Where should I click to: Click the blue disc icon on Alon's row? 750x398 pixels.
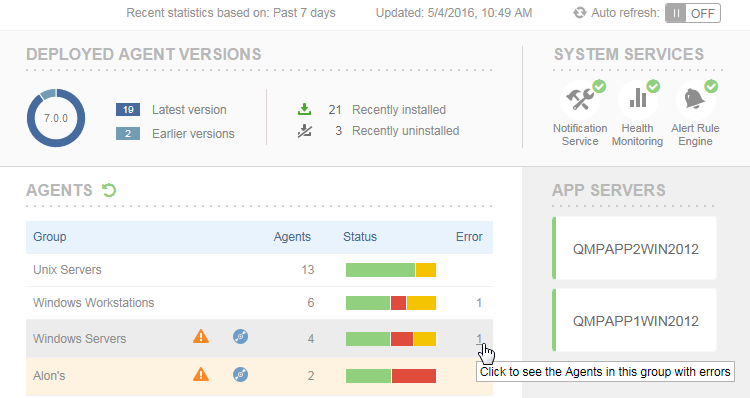tap(241, 374)
